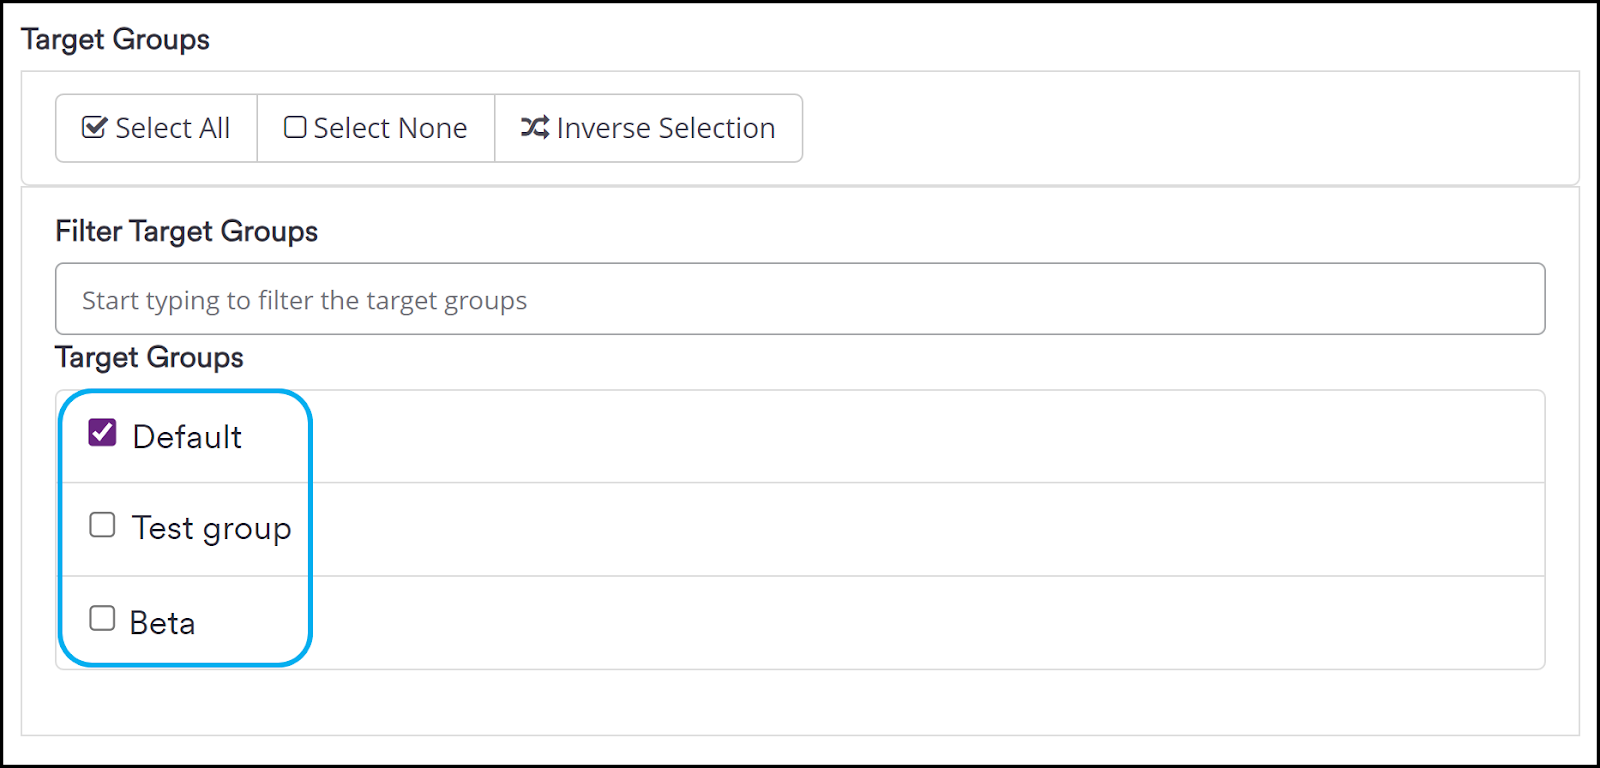Select the Beta list row
The height and width of the screenshot is (768, 1600).
click(x=800, y=622)
